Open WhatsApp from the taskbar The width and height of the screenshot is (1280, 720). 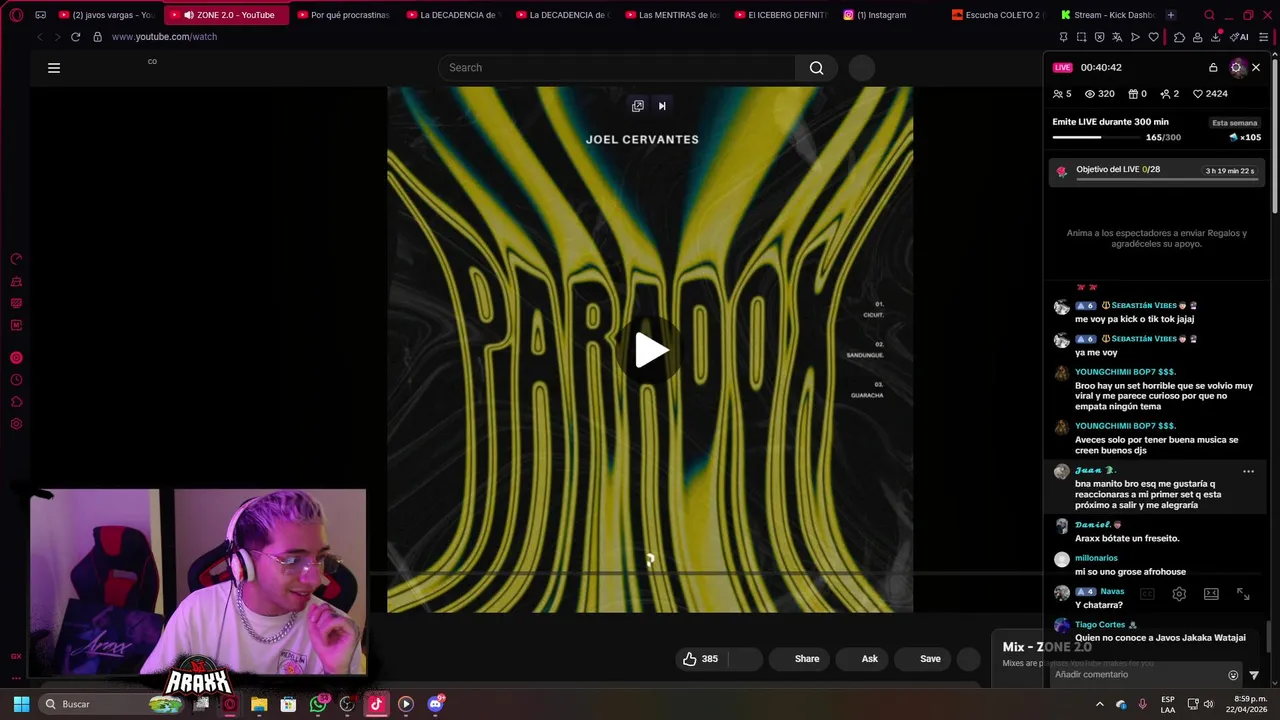(x=318, y=704)
